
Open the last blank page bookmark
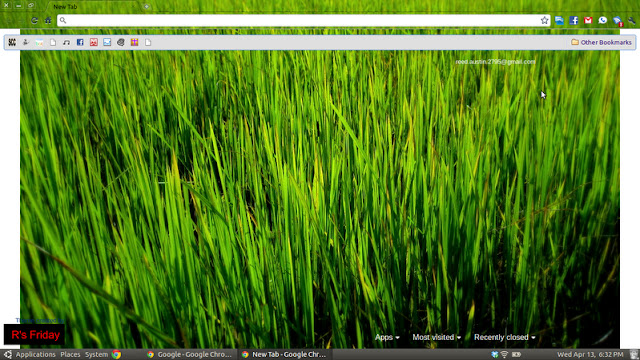[148, 42]
